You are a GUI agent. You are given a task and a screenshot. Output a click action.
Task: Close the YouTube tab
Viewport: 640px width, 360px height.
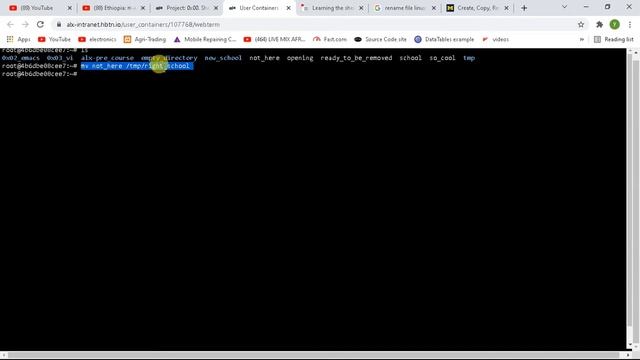click(69, 8)
